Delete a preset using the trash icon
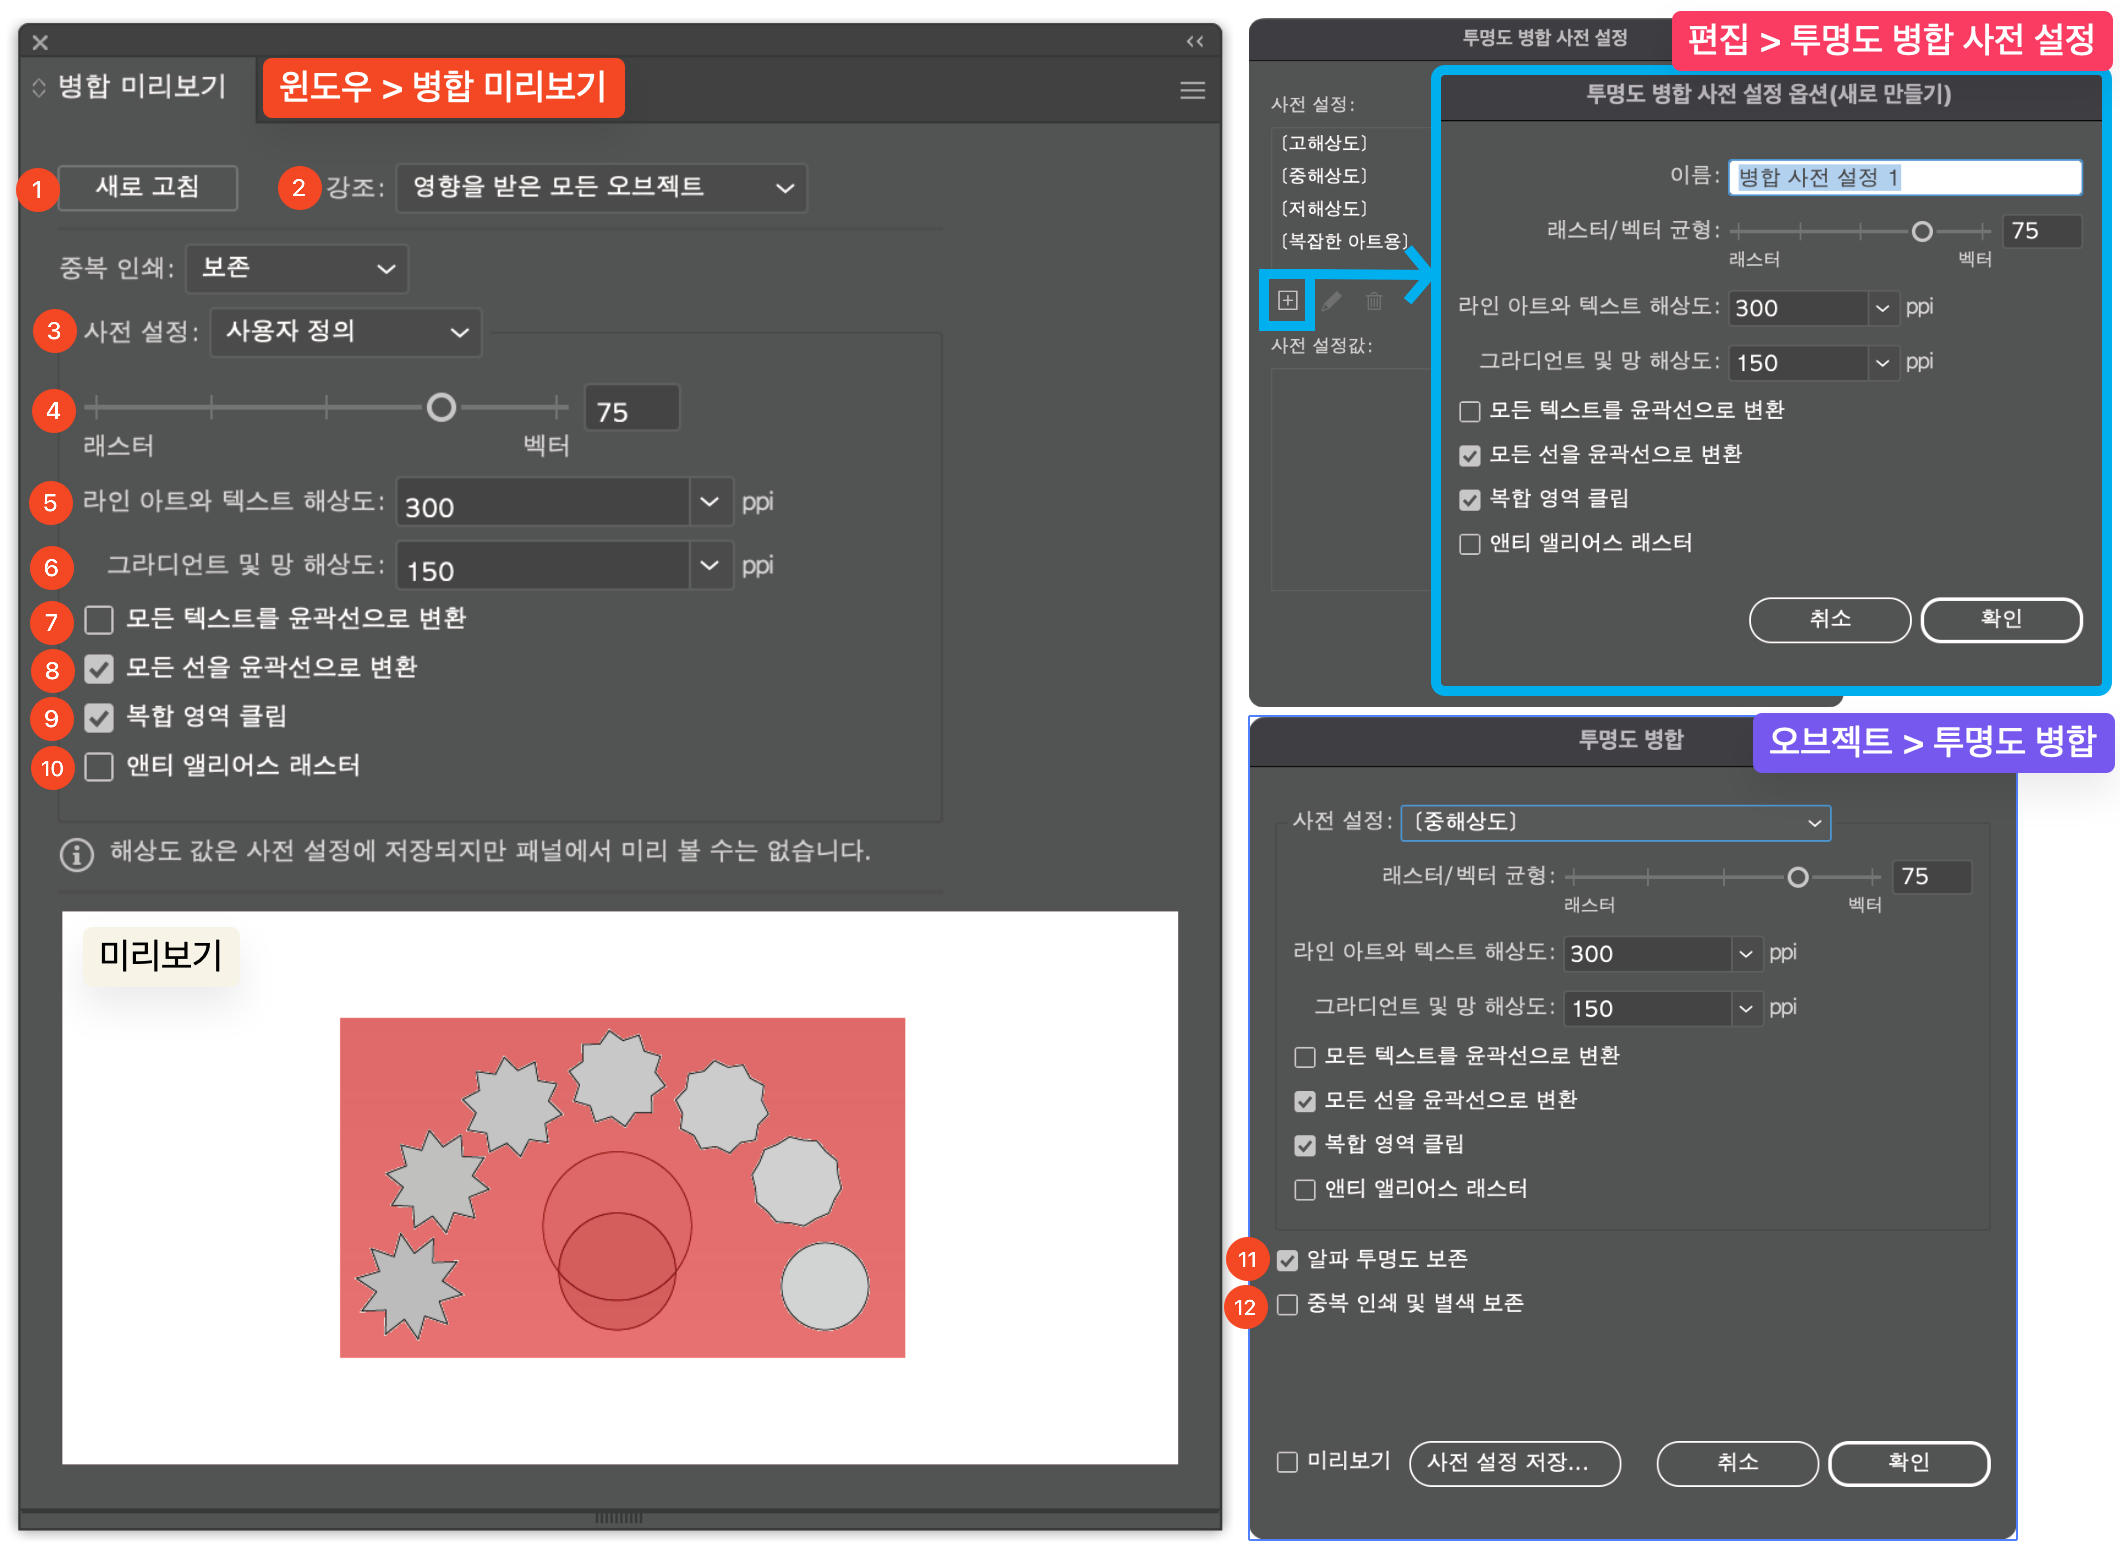The width and height of the screenshot is (2120, 1564). pos(1374,301)
